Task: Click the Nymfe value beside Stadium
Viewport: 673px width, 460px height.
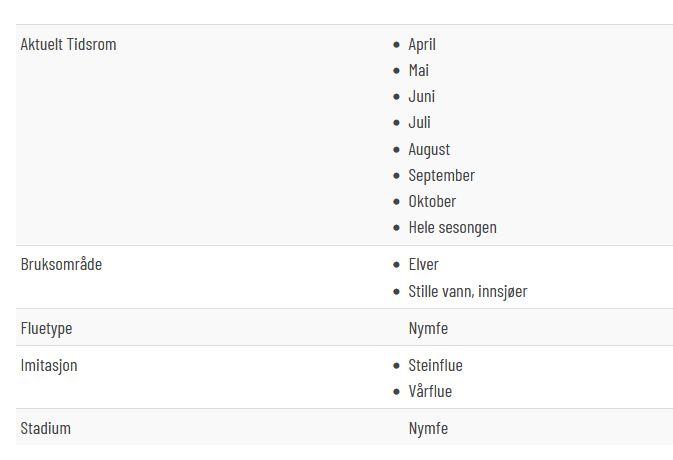Action: (428, 428)
